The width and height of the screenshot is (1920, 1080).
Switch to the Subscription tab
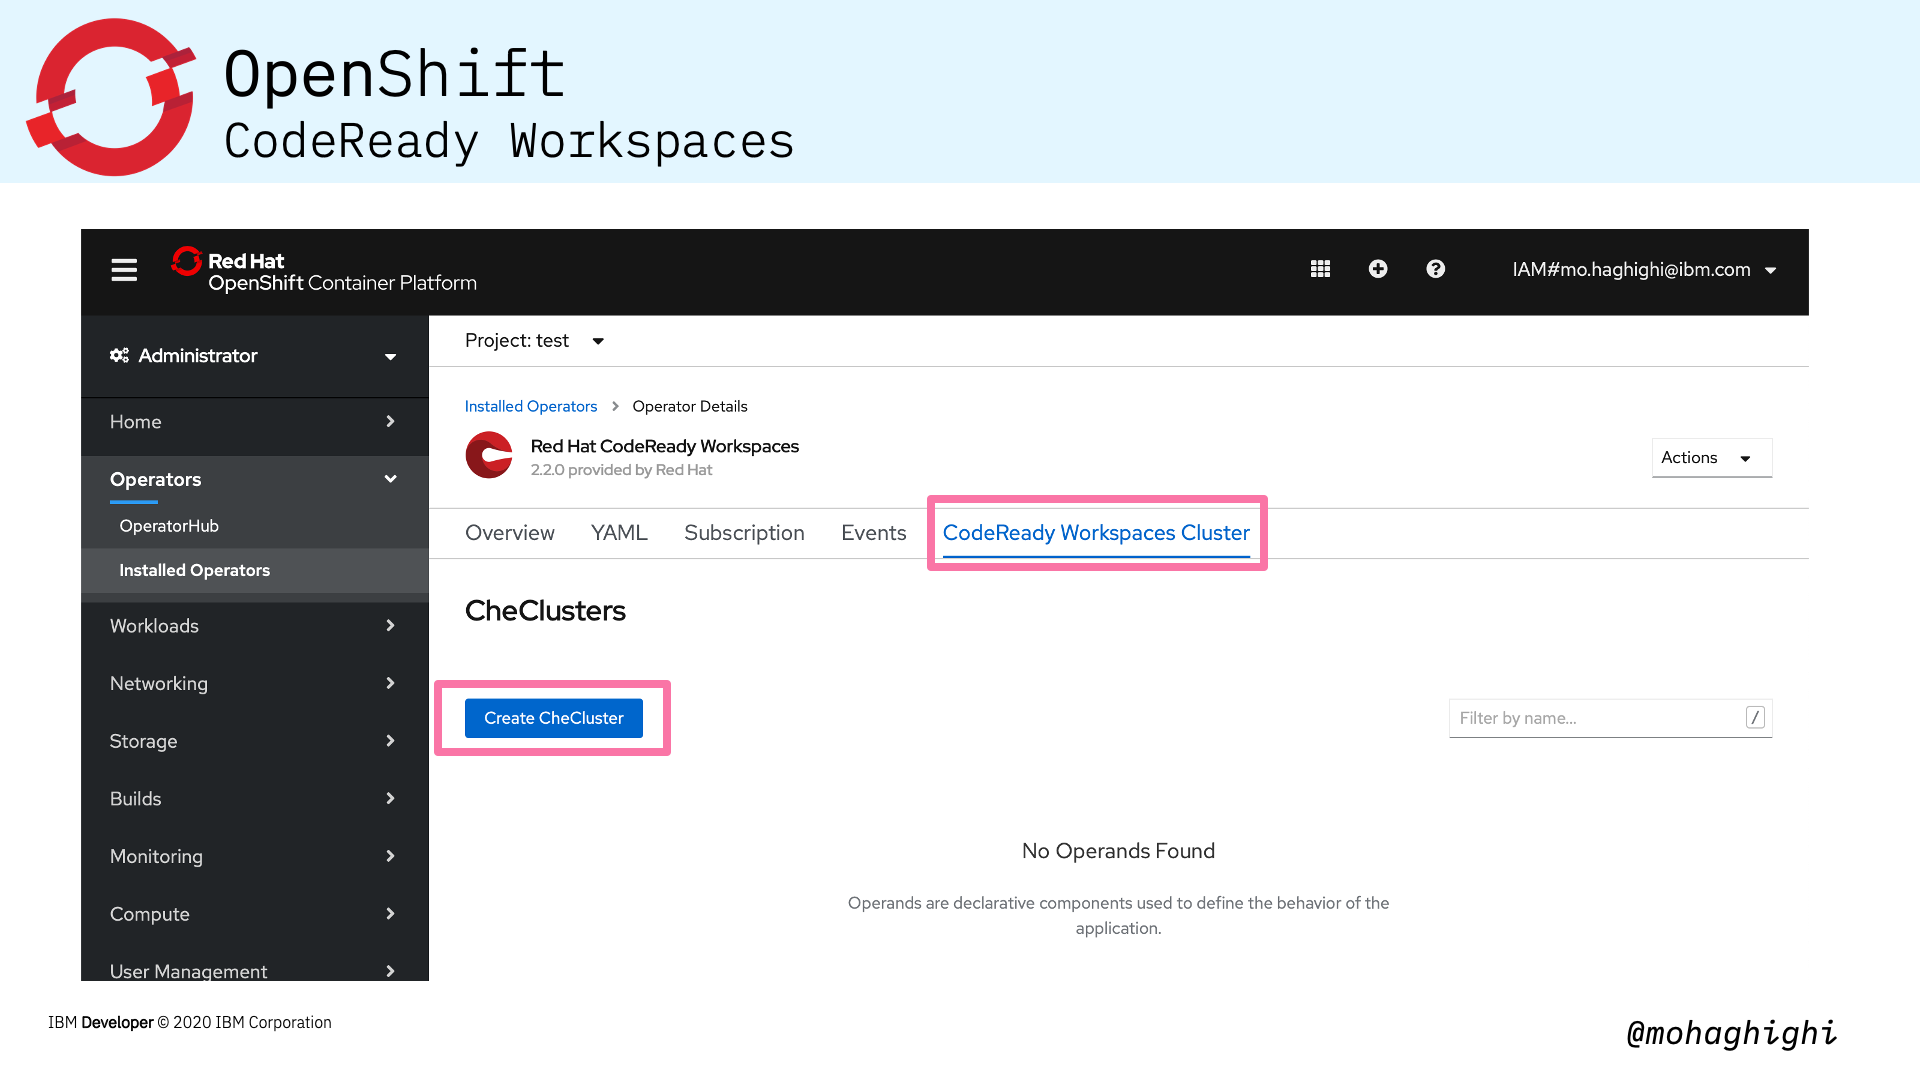click(744, 533)
